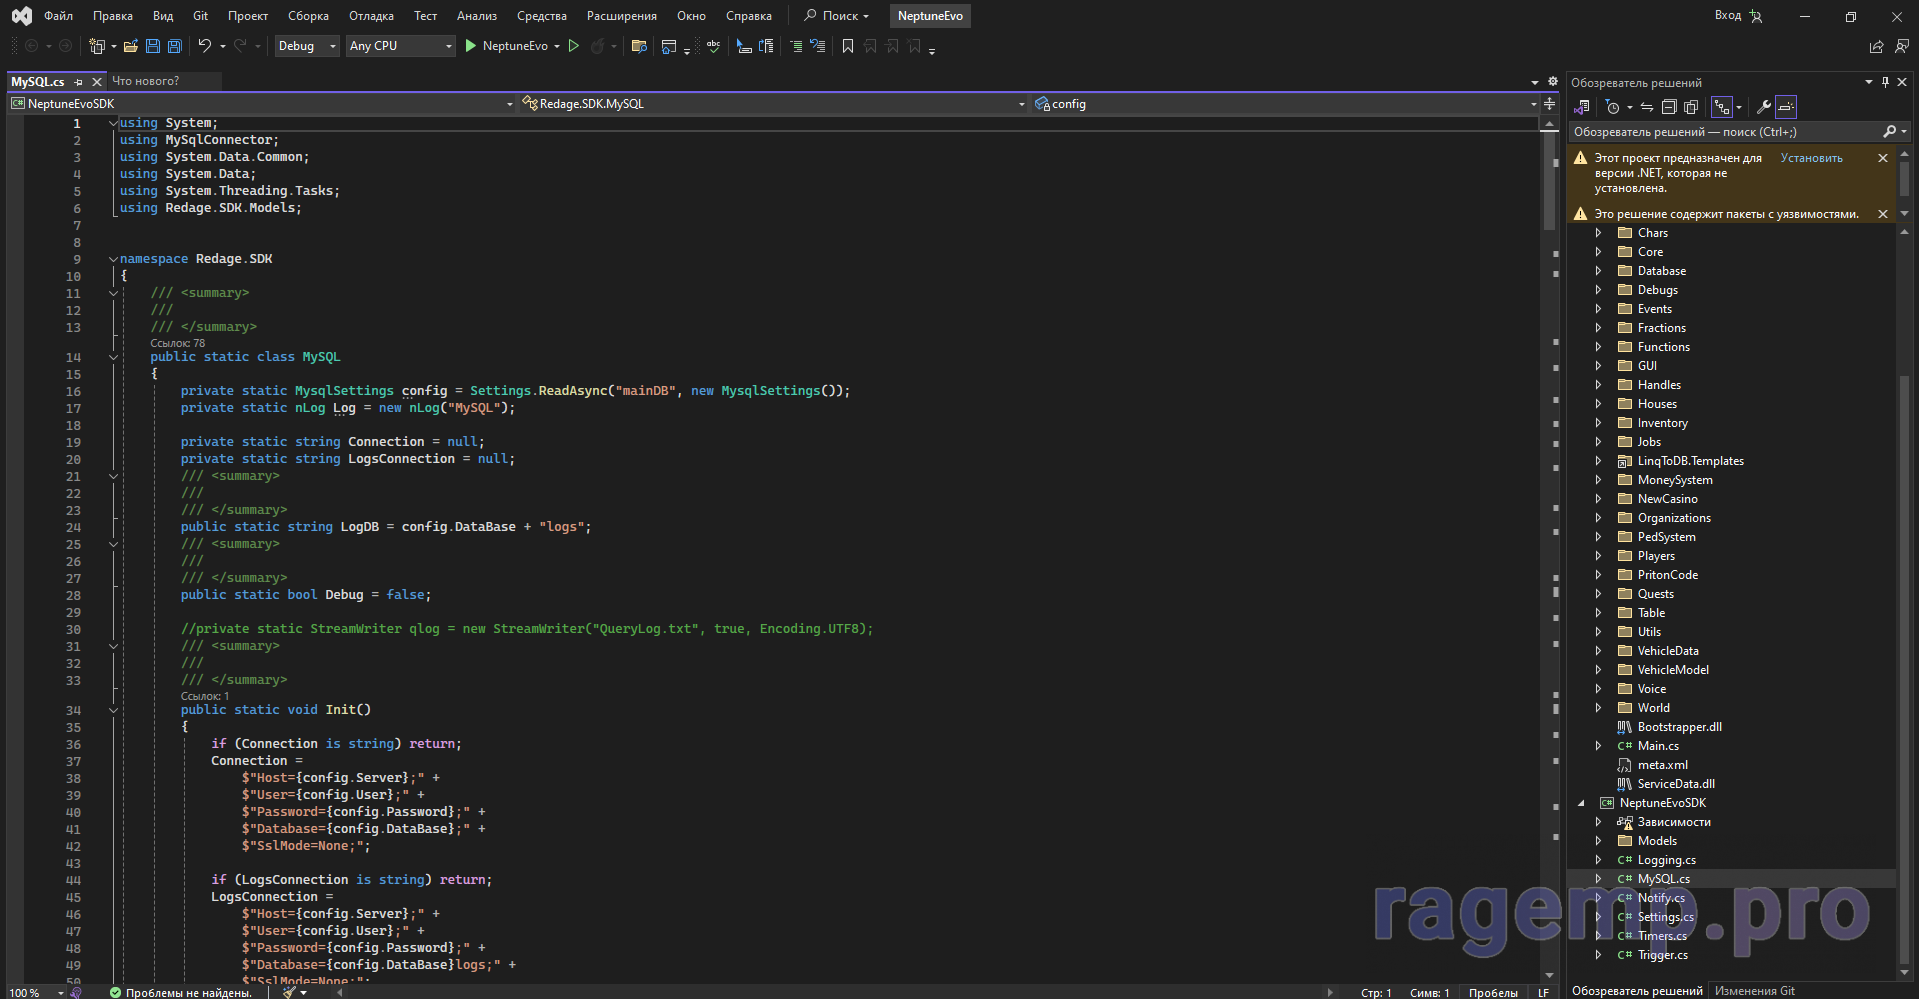Click the Save All toolbar icon
The image size is (1919, 999).
[x=174, y=46]
